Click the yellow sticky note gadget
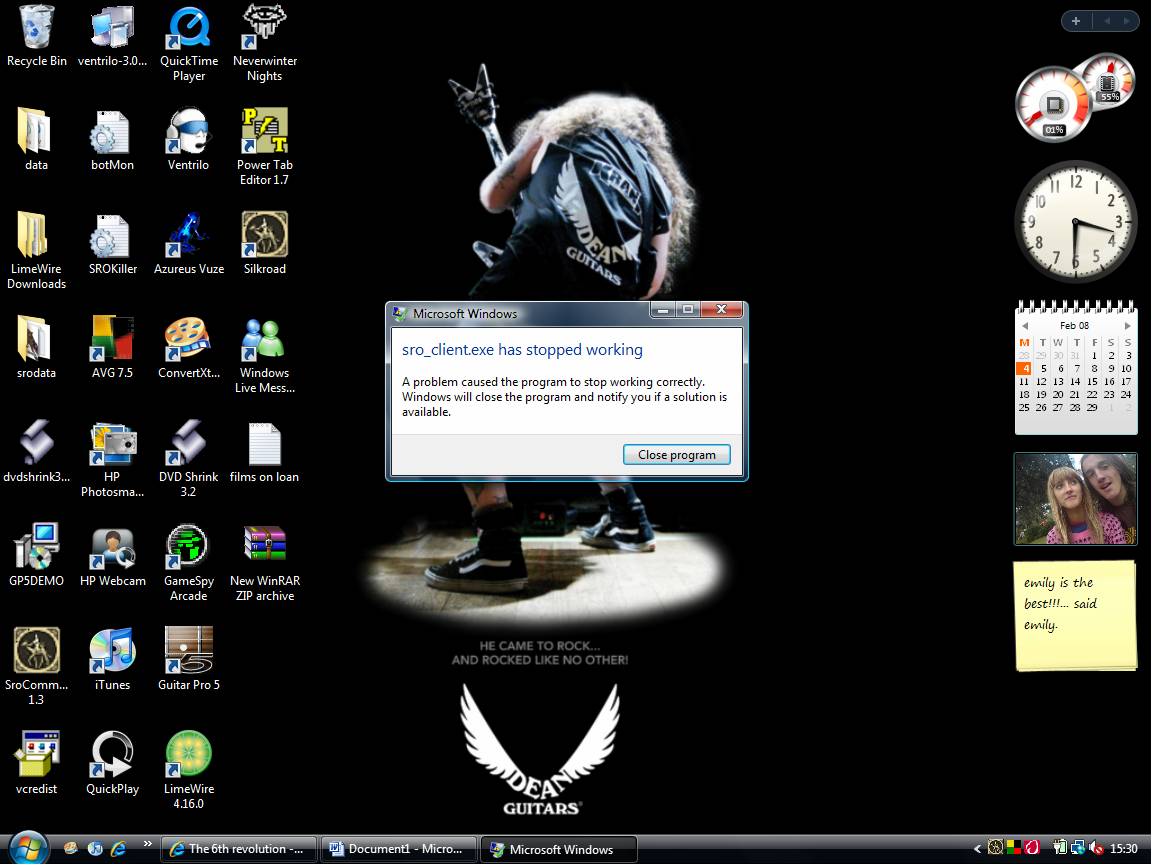 [1075, 614]
